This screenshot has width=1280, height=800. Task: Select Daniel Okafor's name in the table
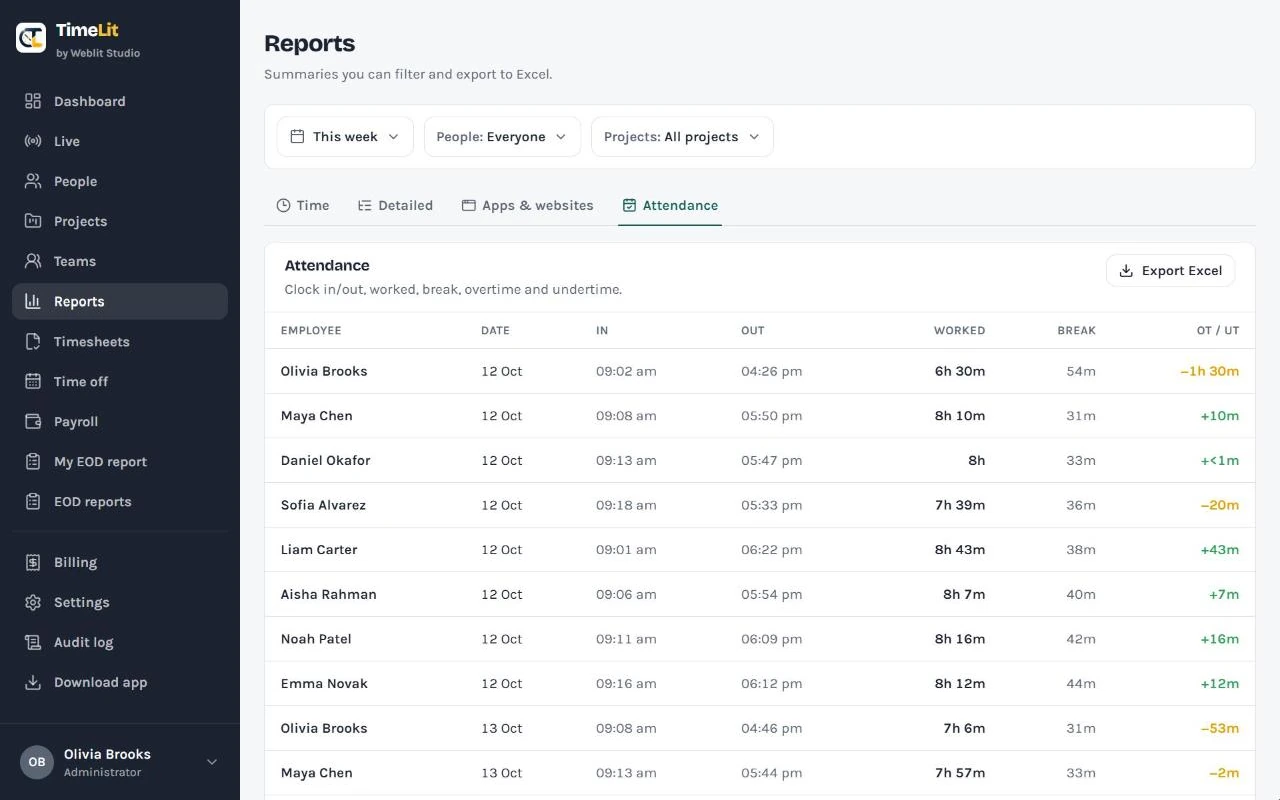[326, 460]
